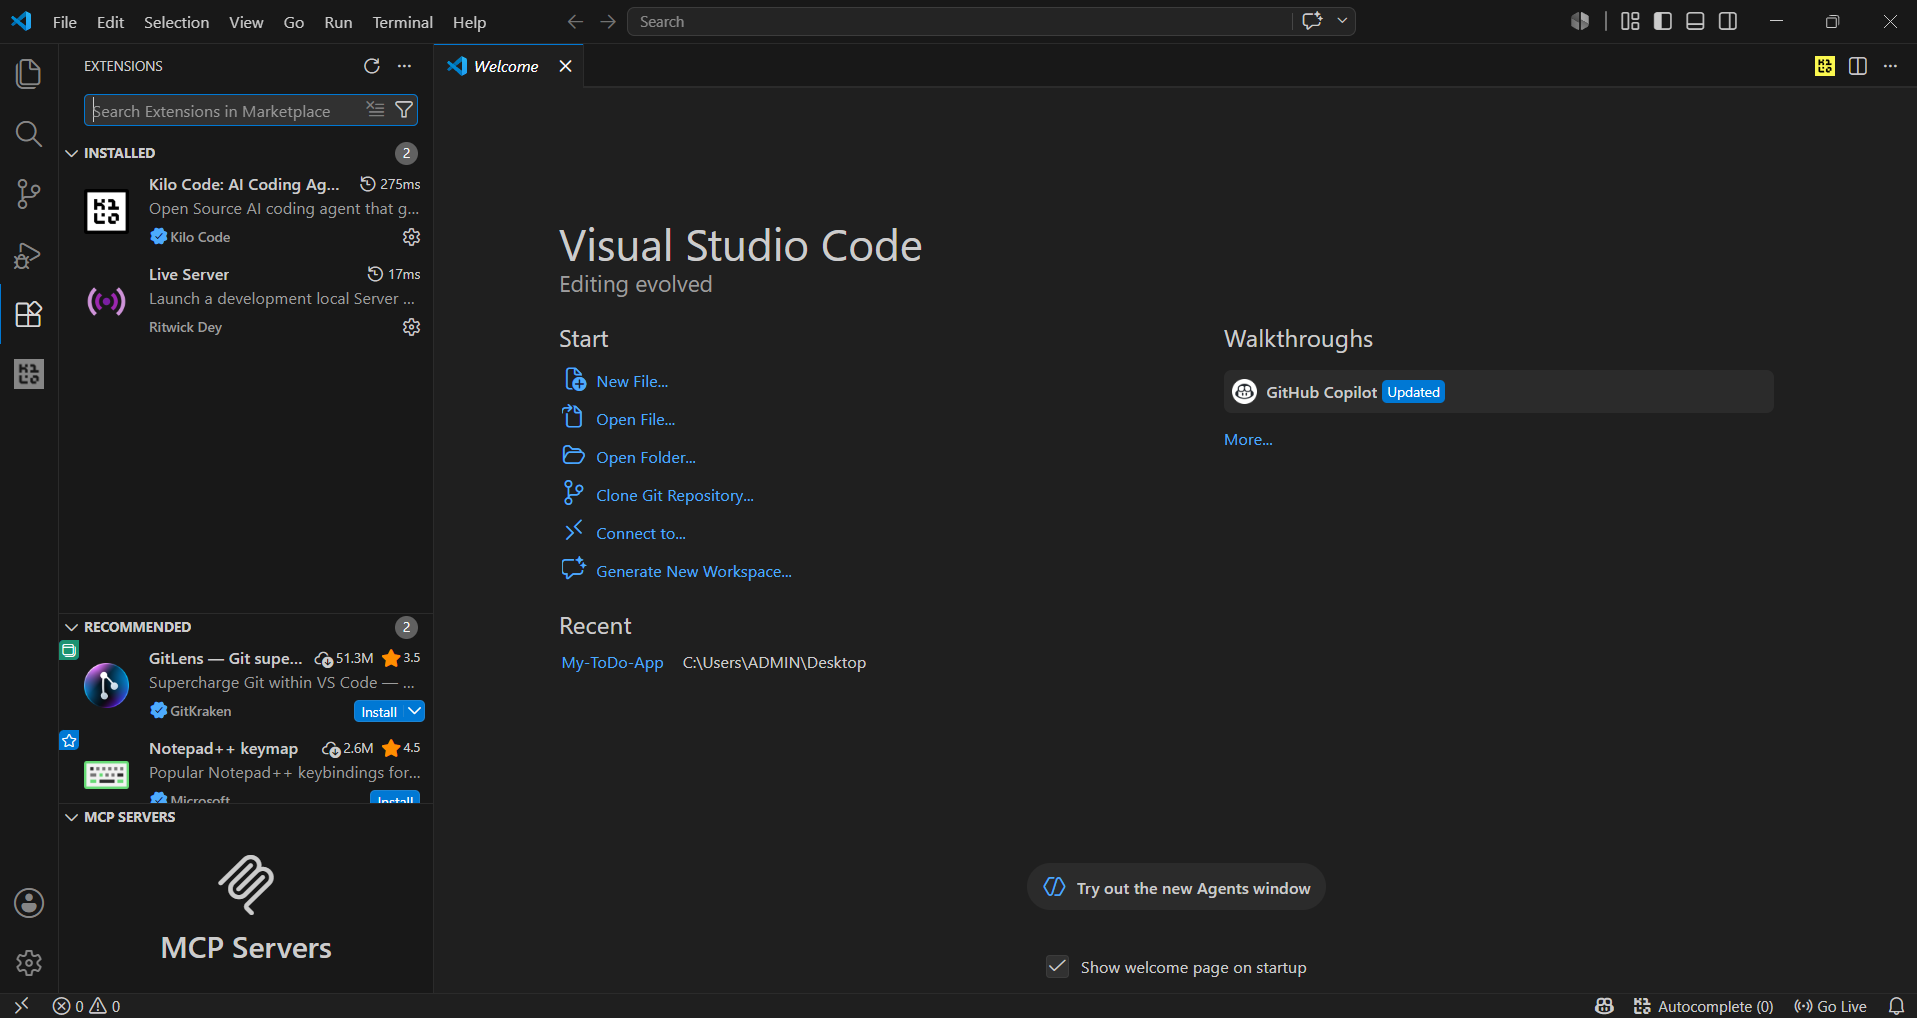Open the Help menu

(469, 22)
